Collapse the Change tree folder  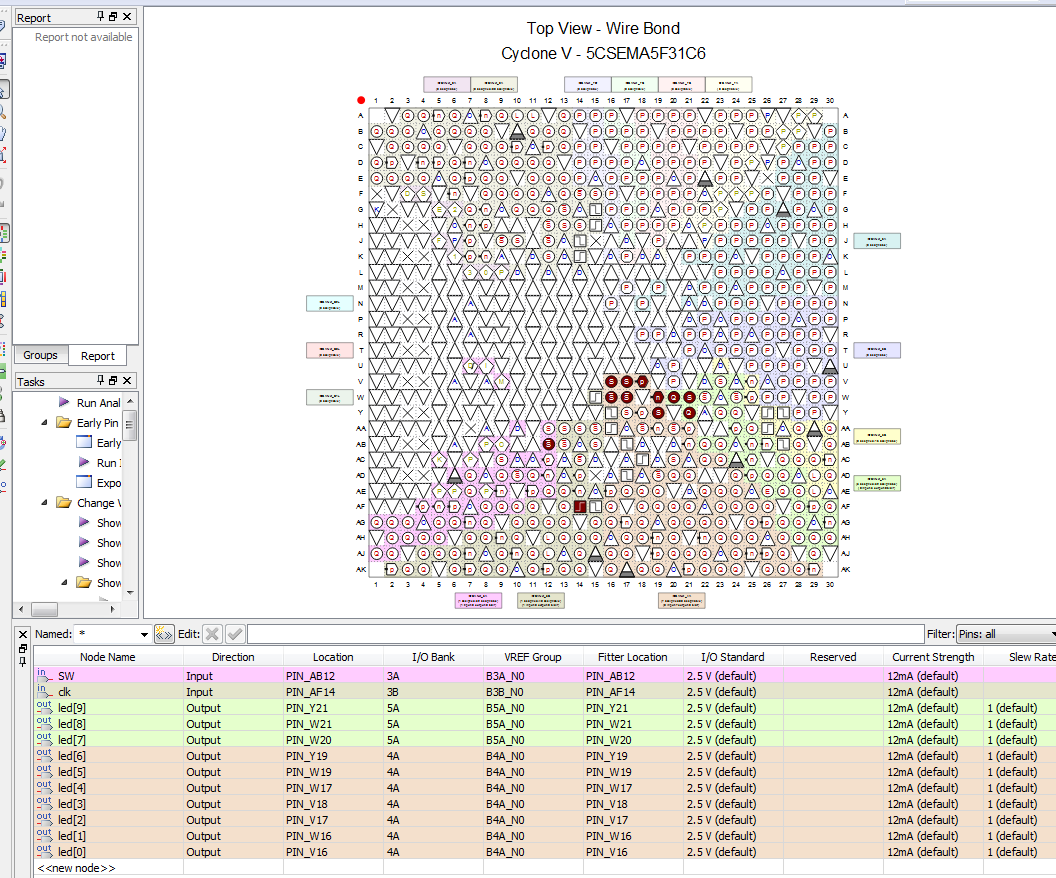44,502
